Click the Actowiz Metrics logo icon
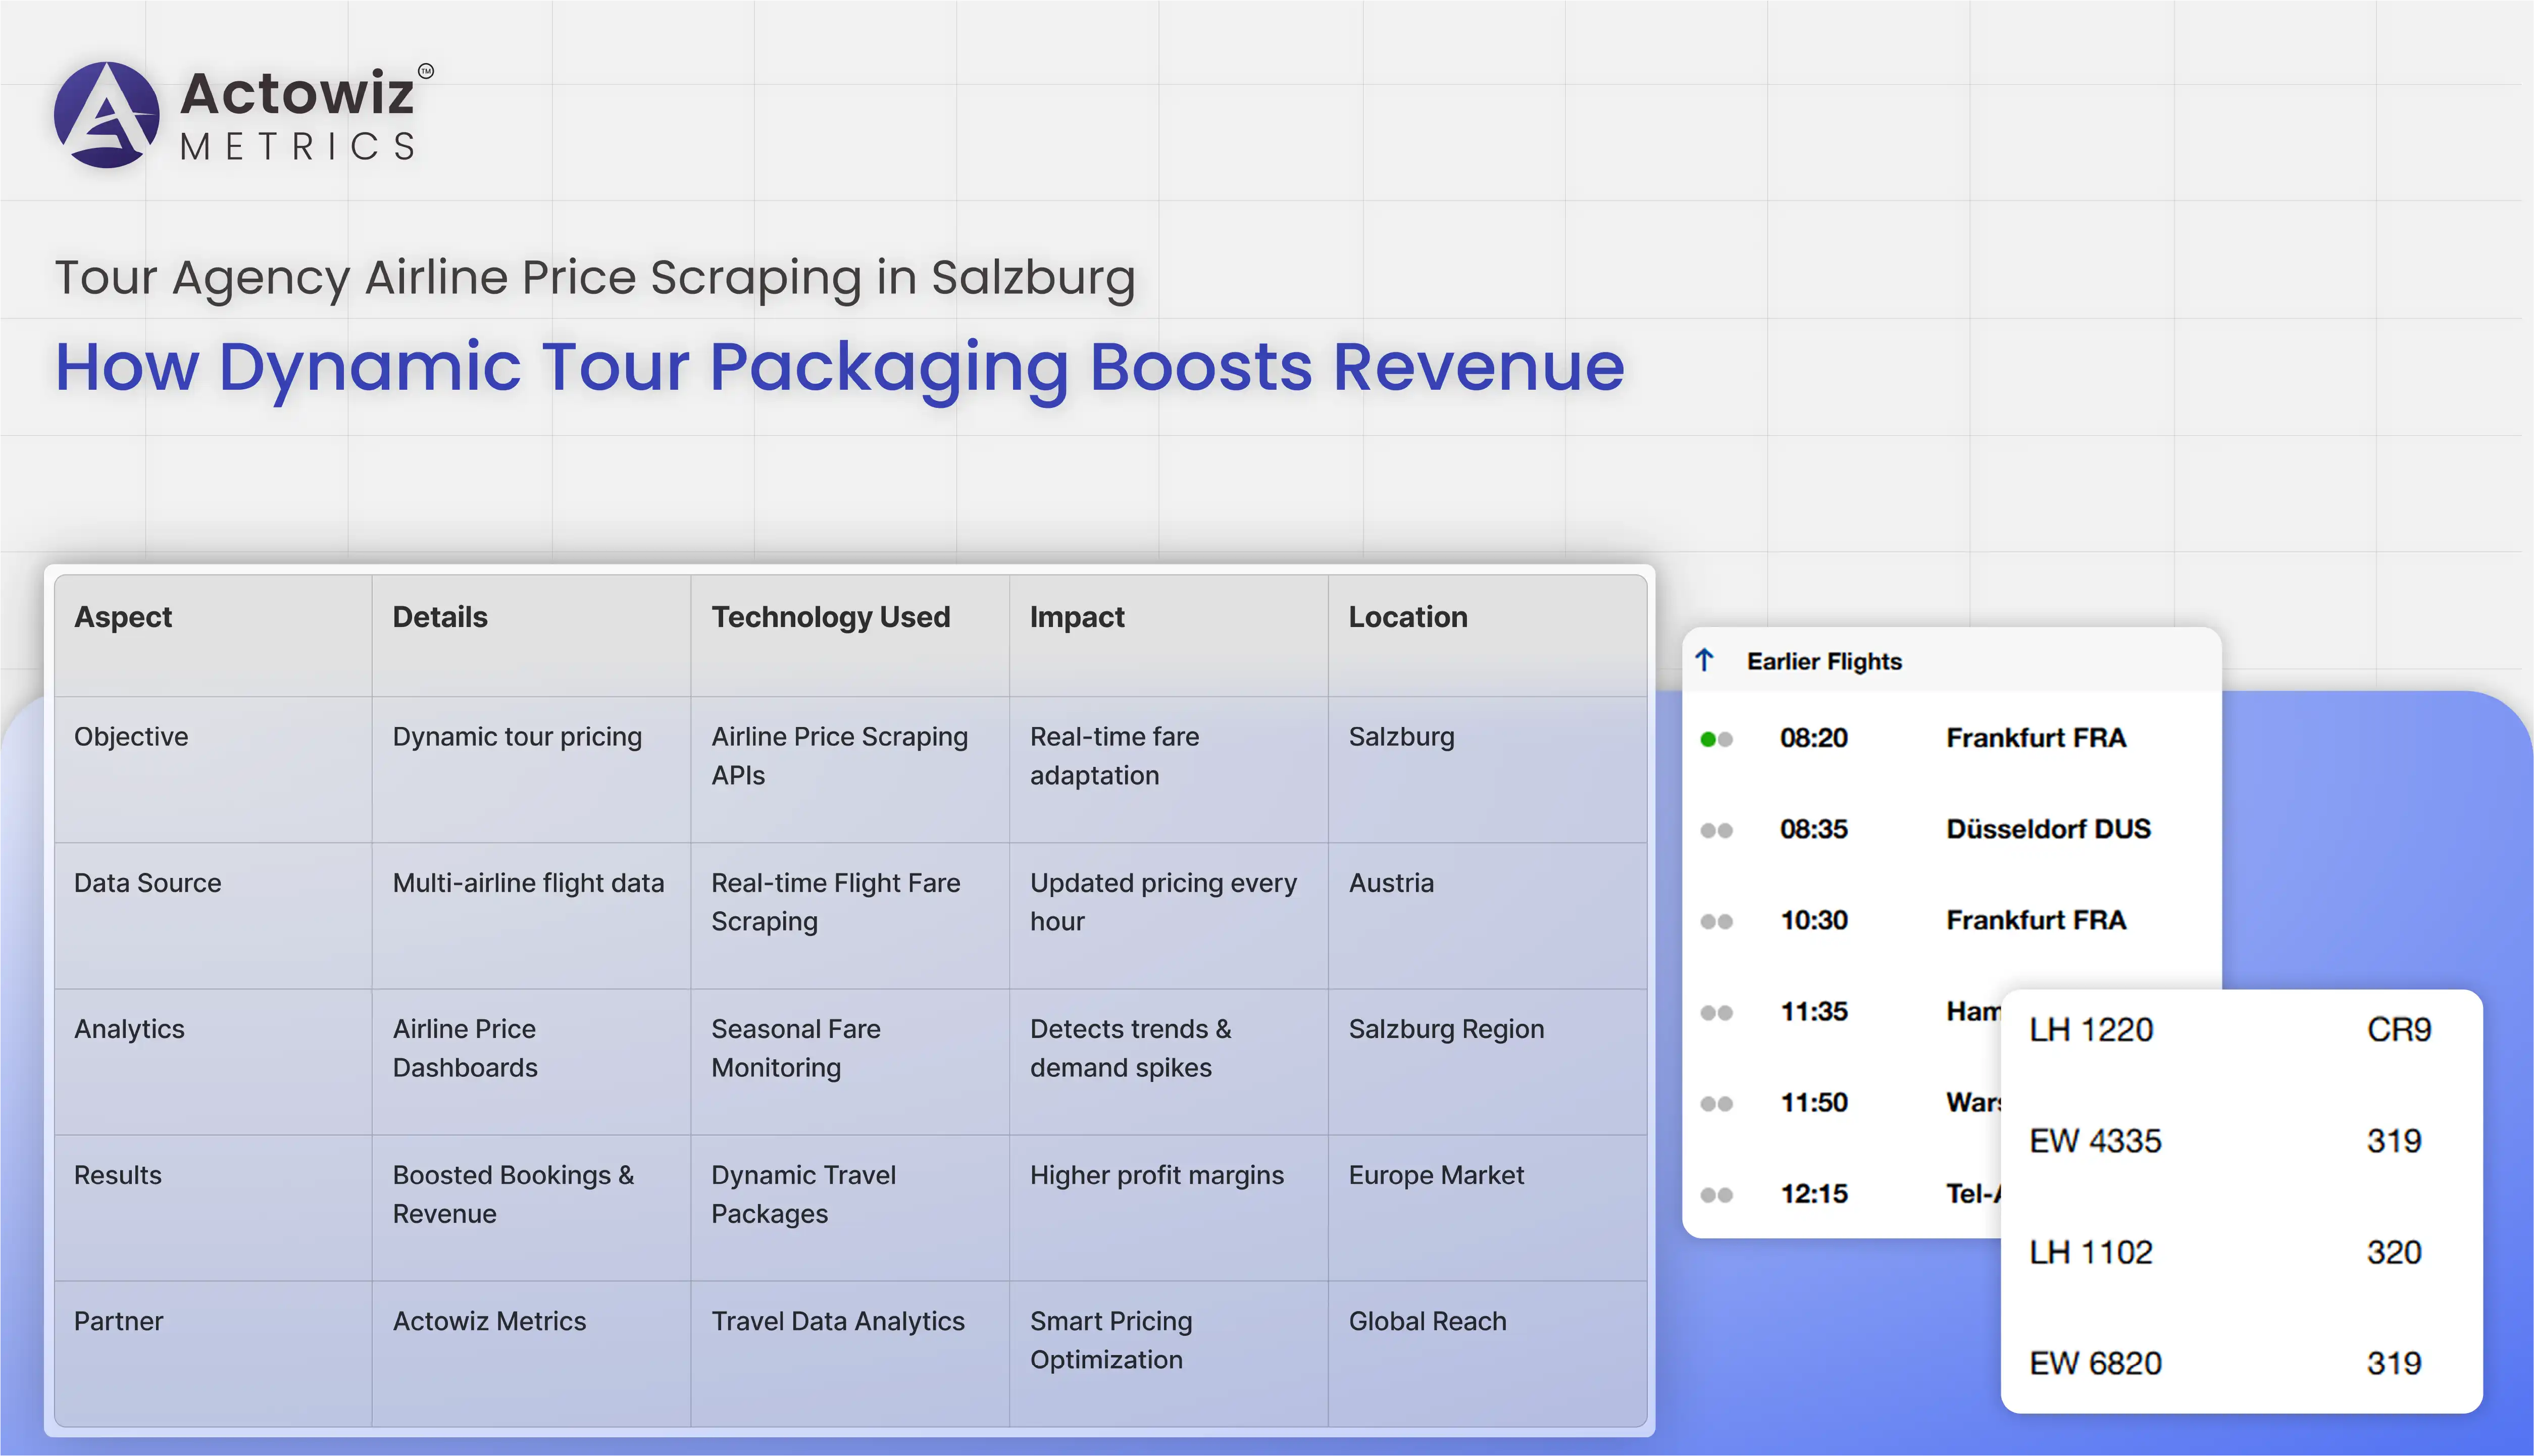This screenshot has height=1456, width=2534. click(x=106, y=115)
